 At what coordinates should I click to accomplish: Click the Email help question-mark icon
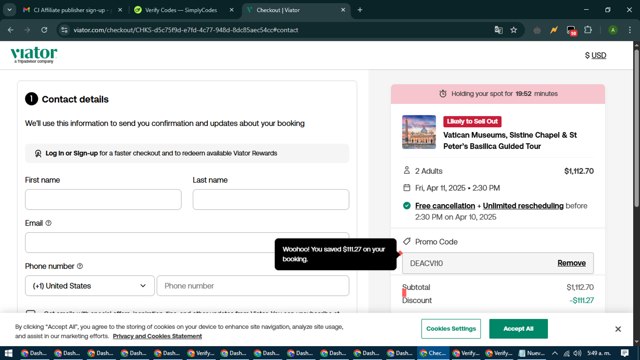point(48,223)
